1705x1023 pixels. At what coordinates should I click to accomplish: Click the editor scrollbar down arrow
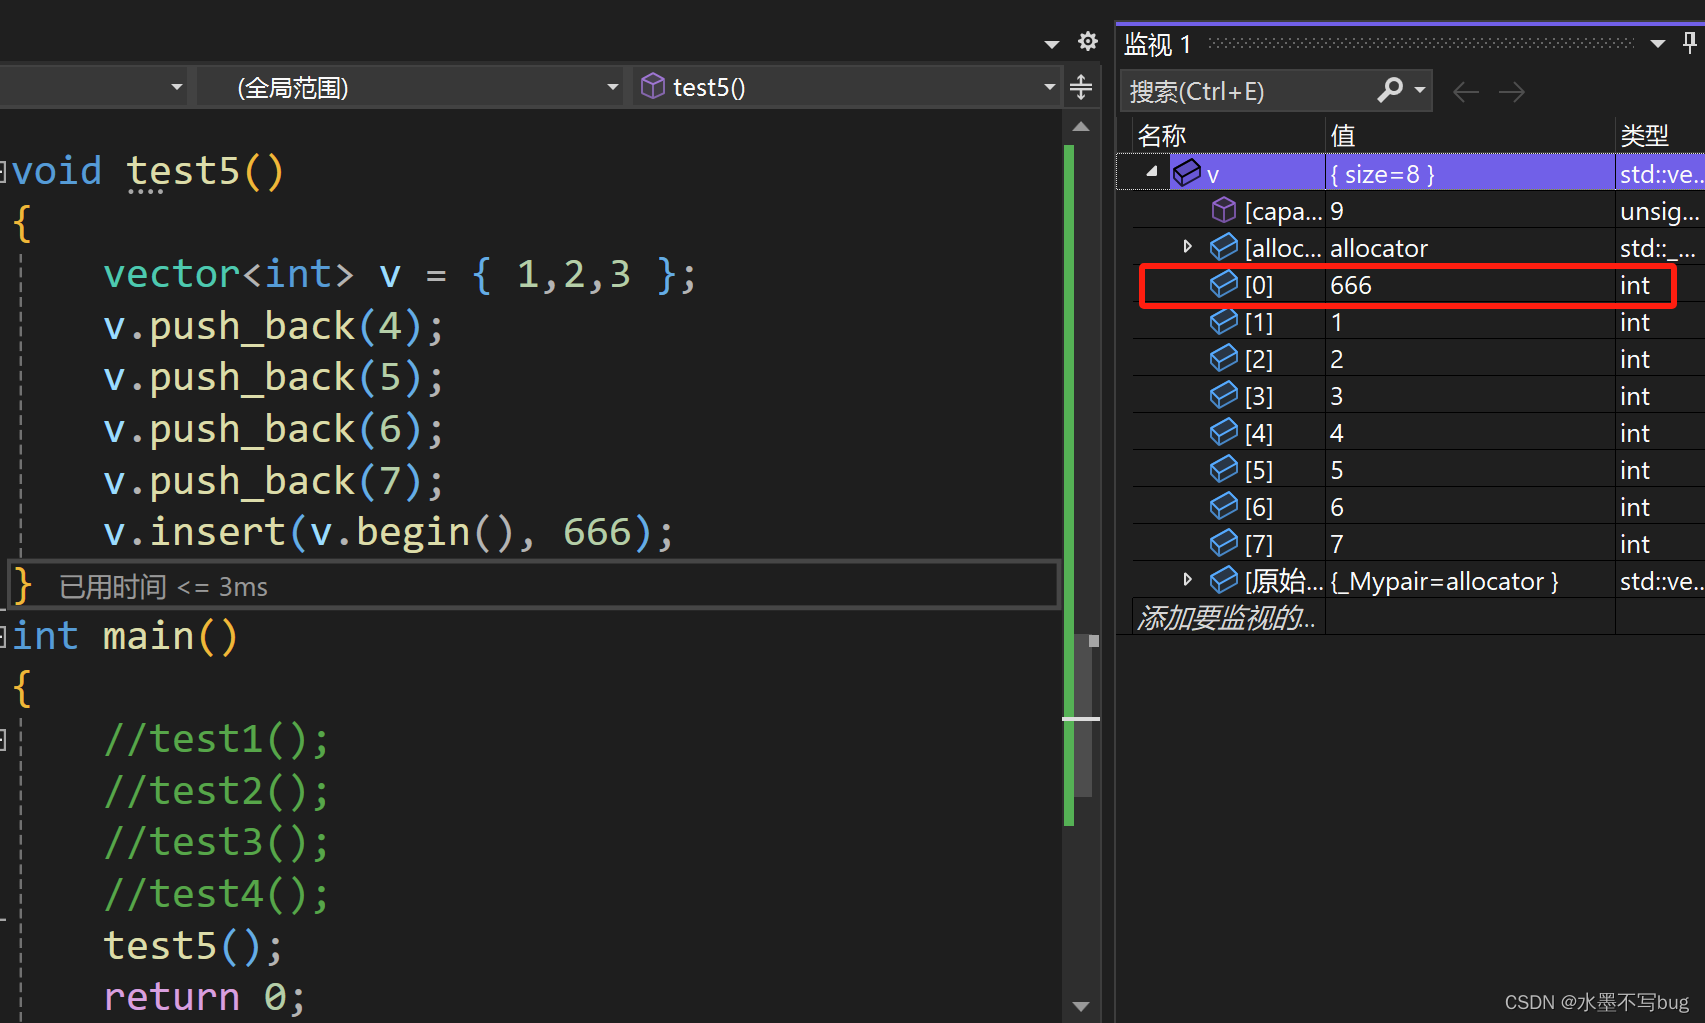(x=1081, y=1006)
